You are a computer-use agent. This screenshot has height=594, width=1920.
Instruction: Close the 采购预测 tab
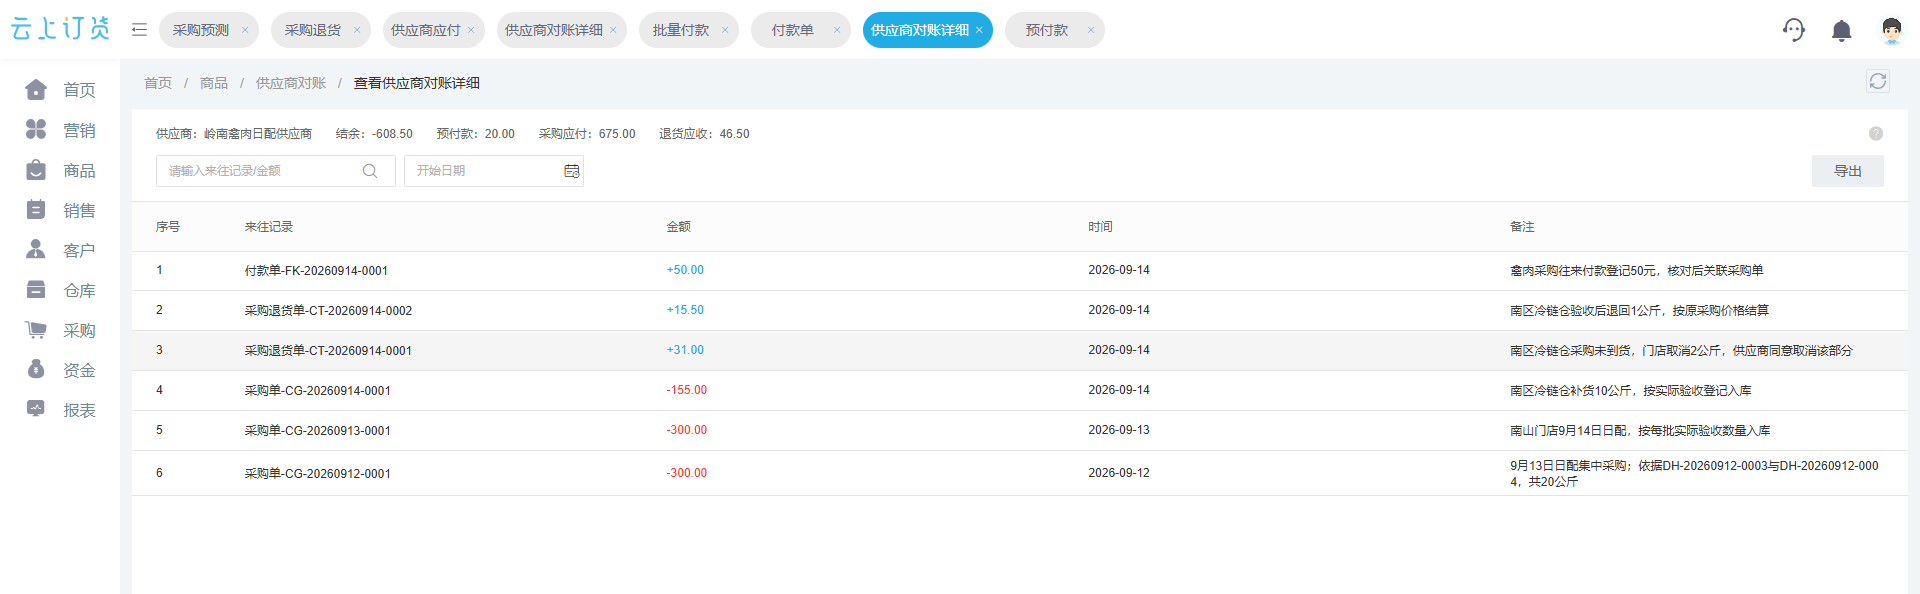pyautogui.click(x=245, y=30)
